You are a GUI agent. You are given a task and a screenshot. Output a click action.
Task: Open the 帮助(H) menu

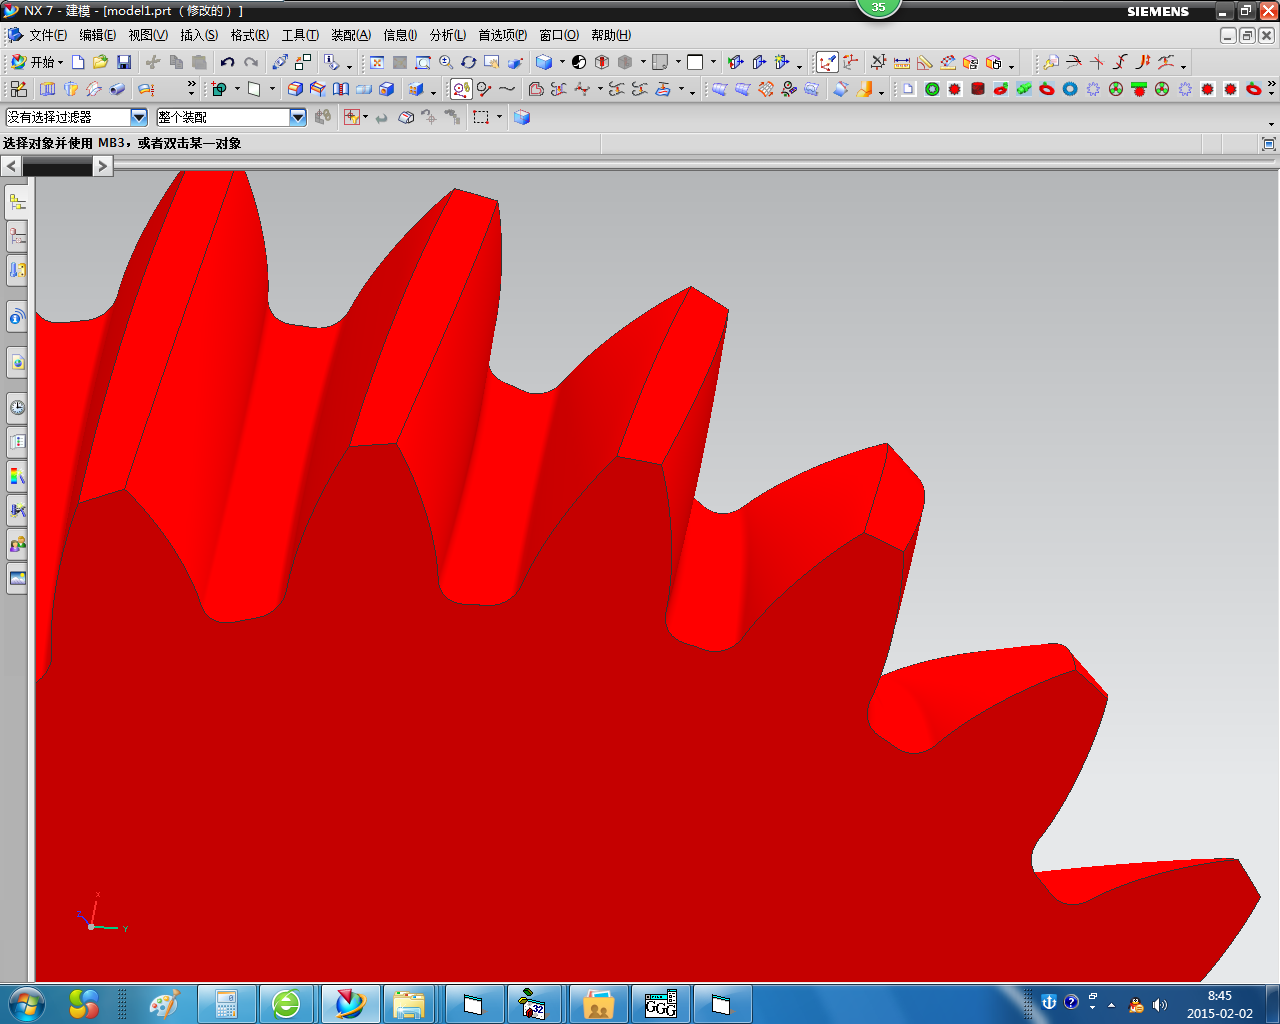pyautogui.click(x=611, y=35)
